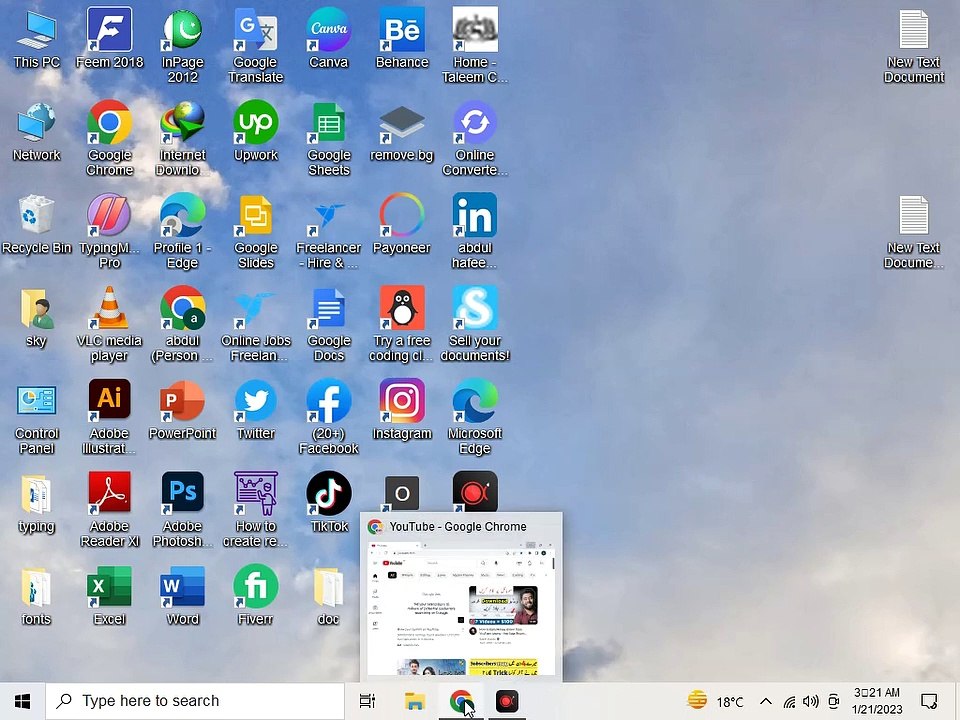The height and width of the screenshot is (720, 960).
Task: Select the New Text Docume... file below
Action: [913, 233]
